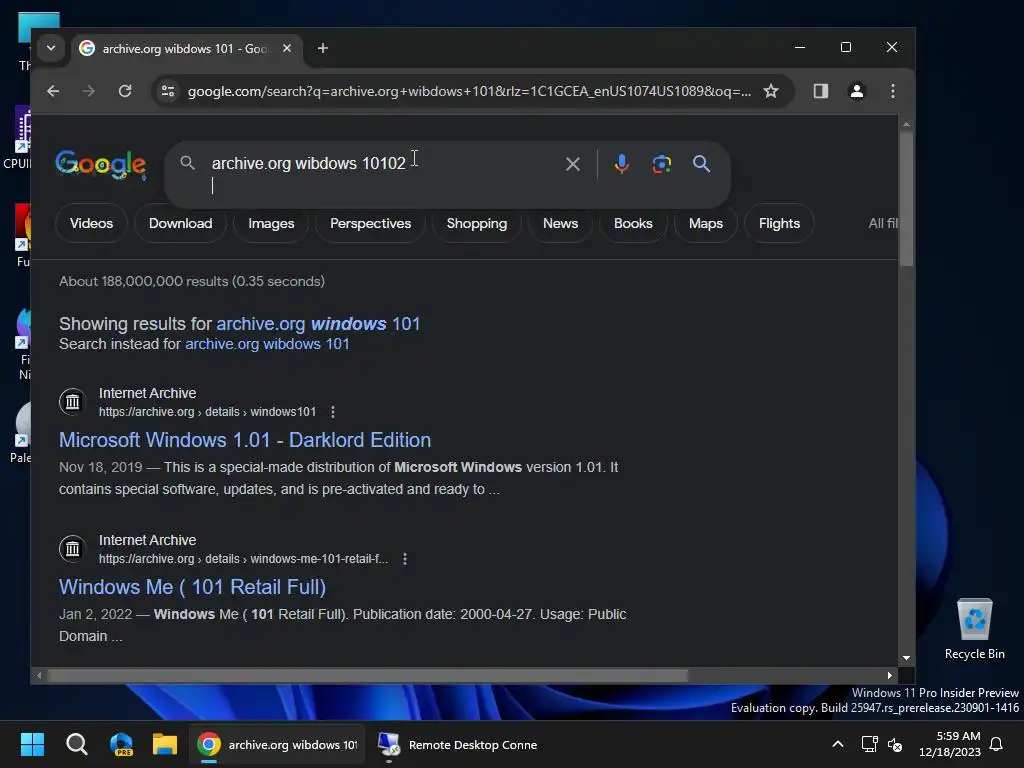The height and width of the screenshot is (768, 1024).
Task: Submit search with blue magnifier icon
Action: 701,164
